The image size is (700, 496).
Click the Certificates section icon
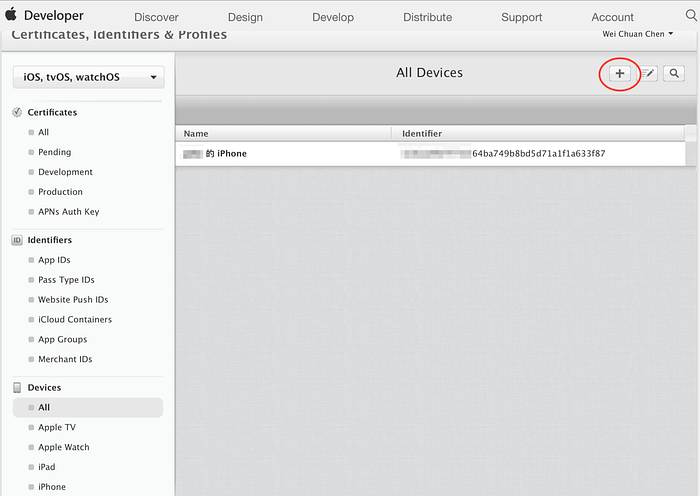pos(17,113)
